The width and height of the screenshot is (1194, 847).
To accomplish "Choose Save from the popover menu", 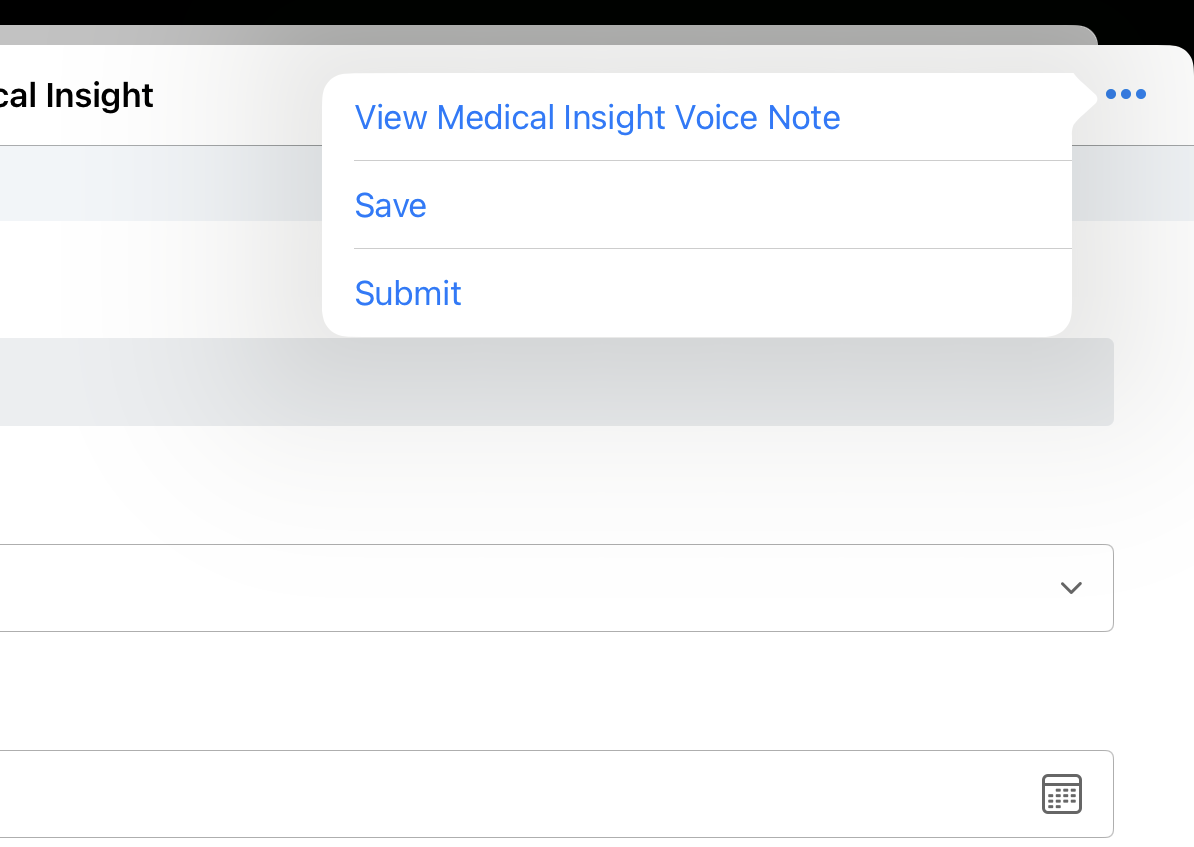I will (391, 206).
